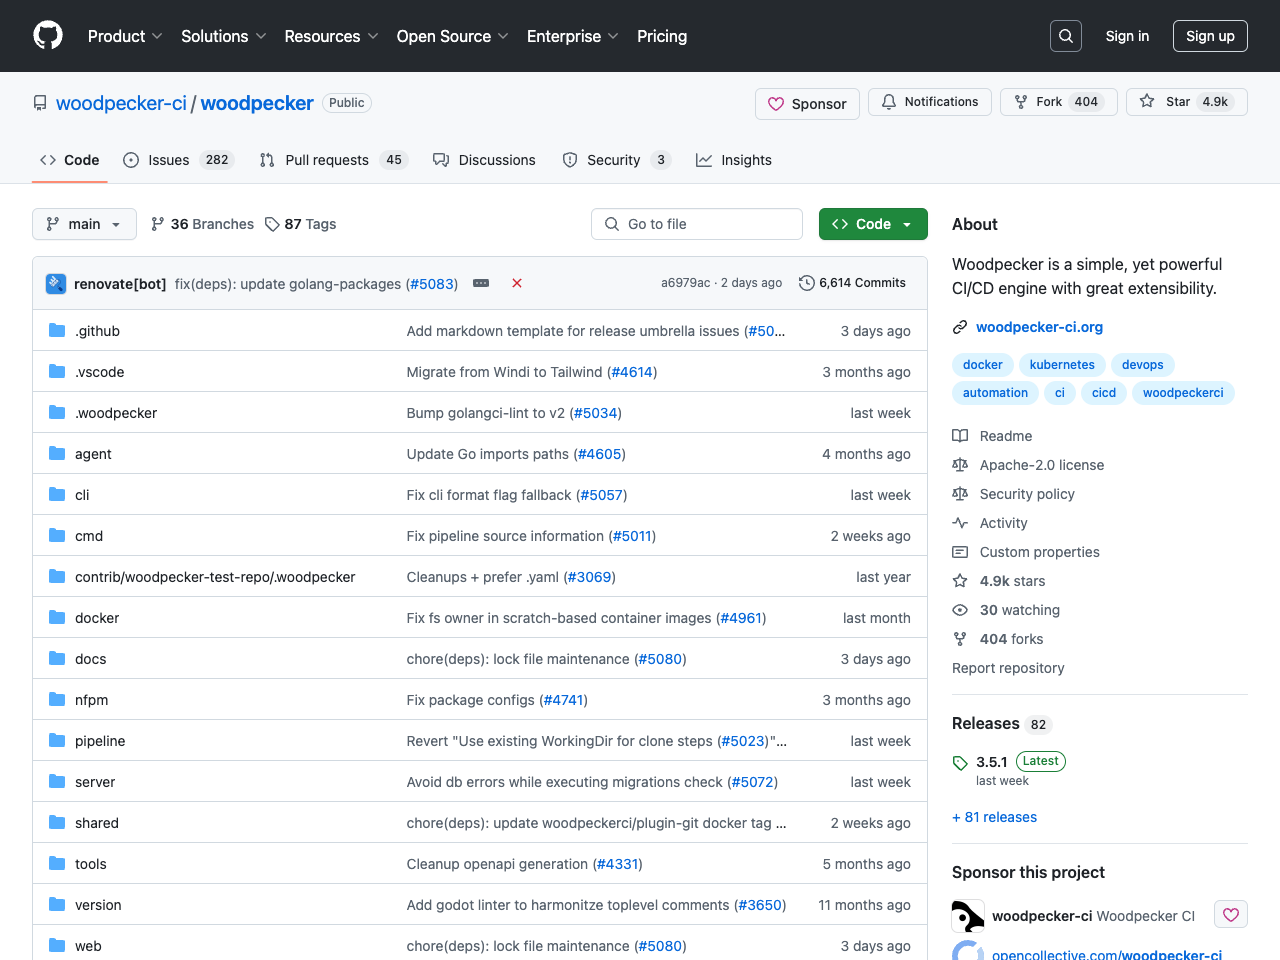Switch to the Discussions tab
The image size is (1280, 960).
click(484, 160)
